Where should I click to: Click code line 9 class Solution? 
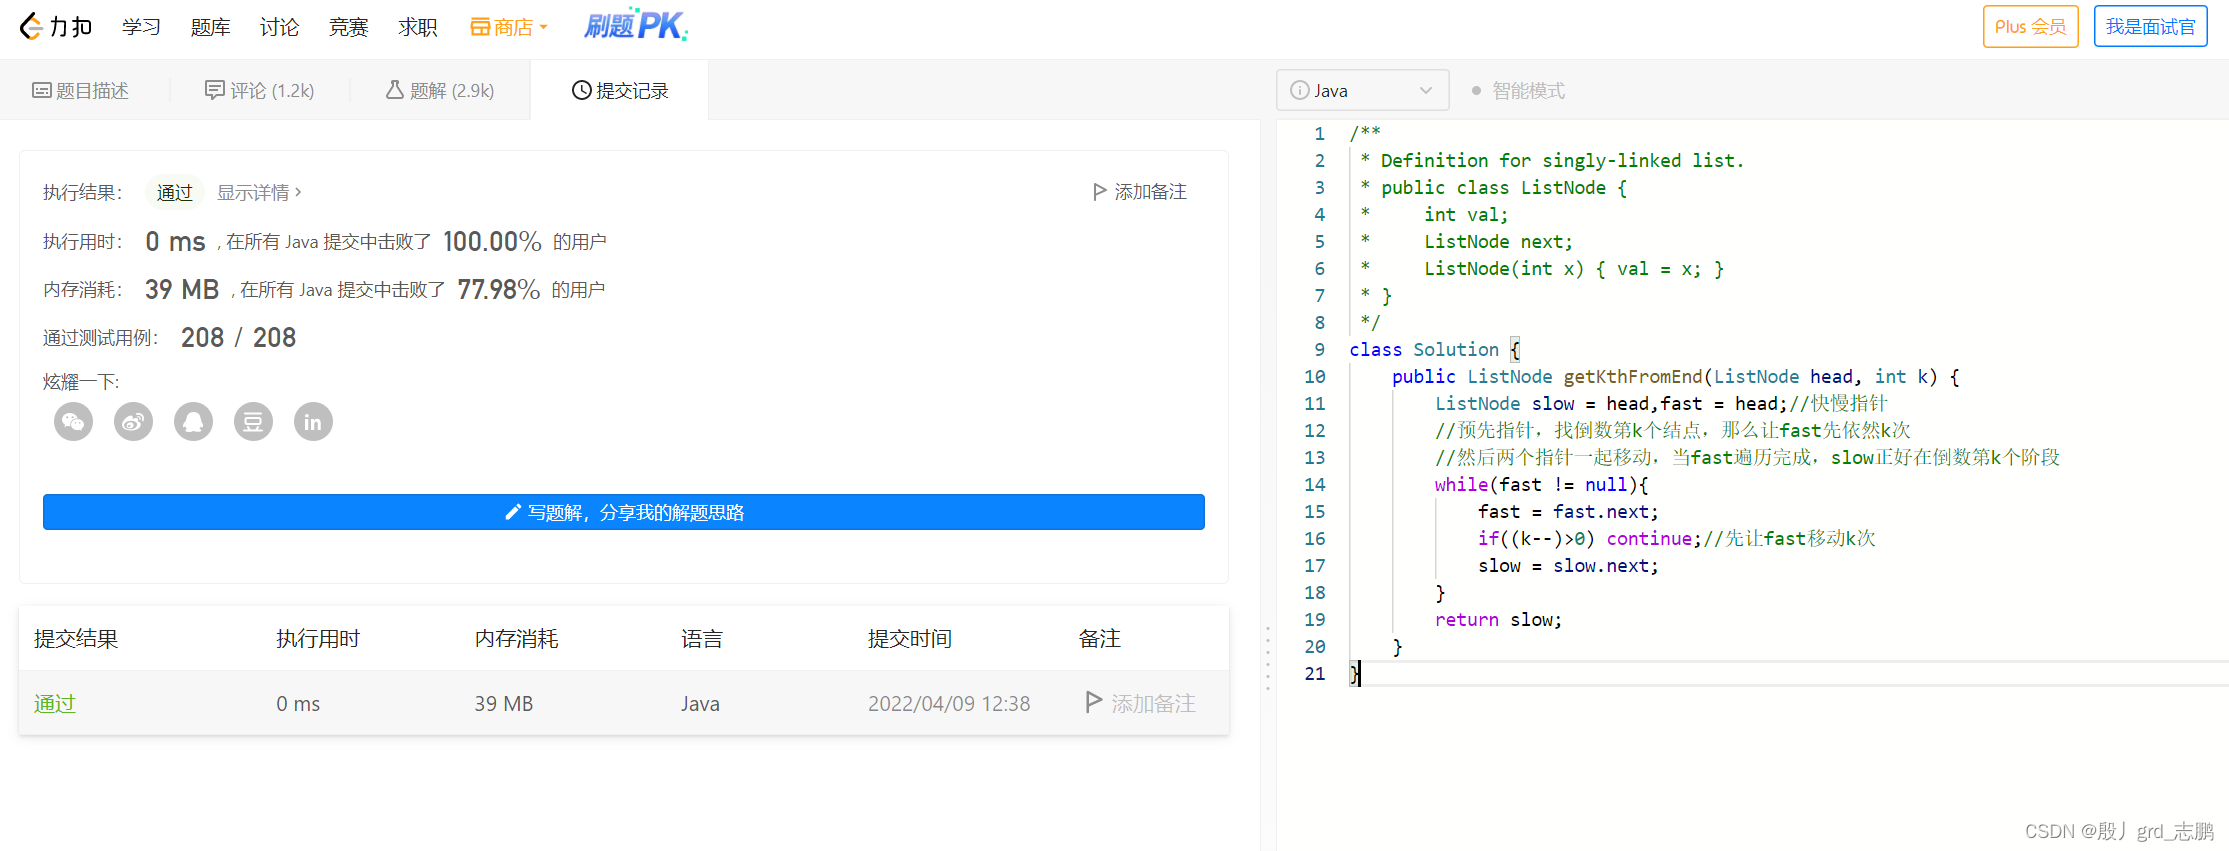(1435, 349)
